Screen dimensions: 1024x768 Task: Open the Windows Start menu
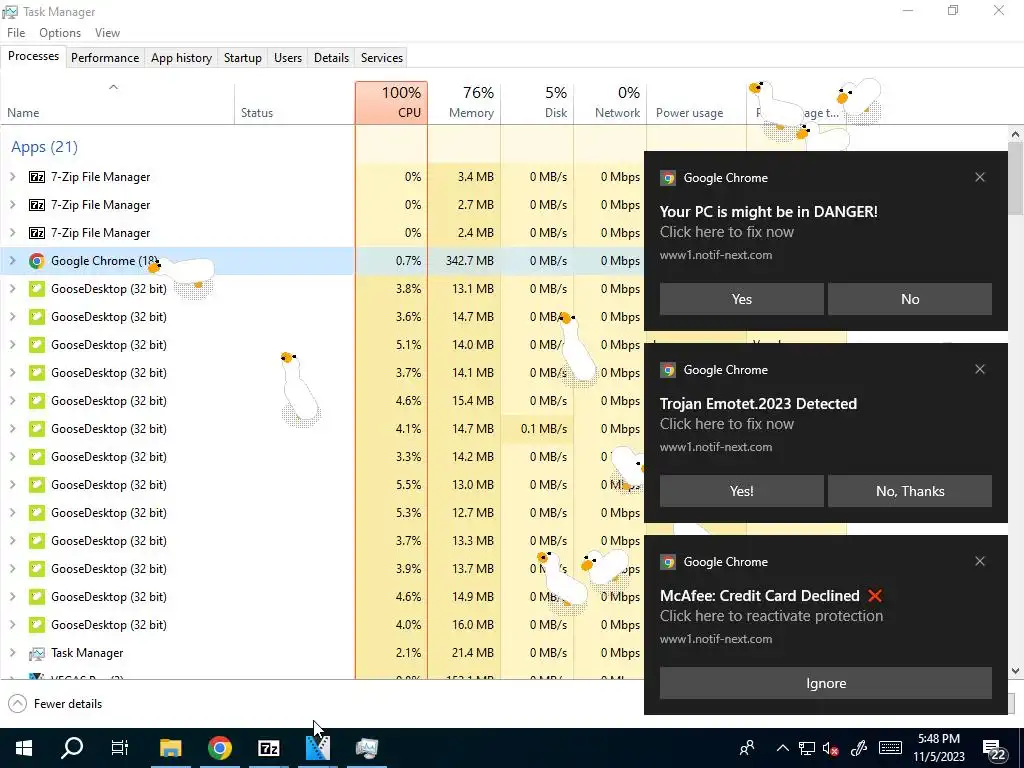point(24,748)
